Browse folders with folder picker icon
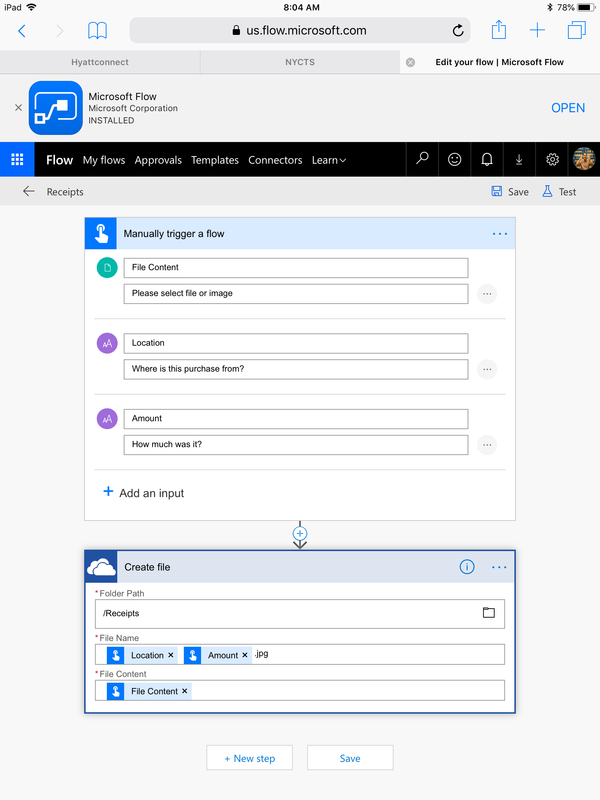The image size is (600, 800). (x=489, y=612)
